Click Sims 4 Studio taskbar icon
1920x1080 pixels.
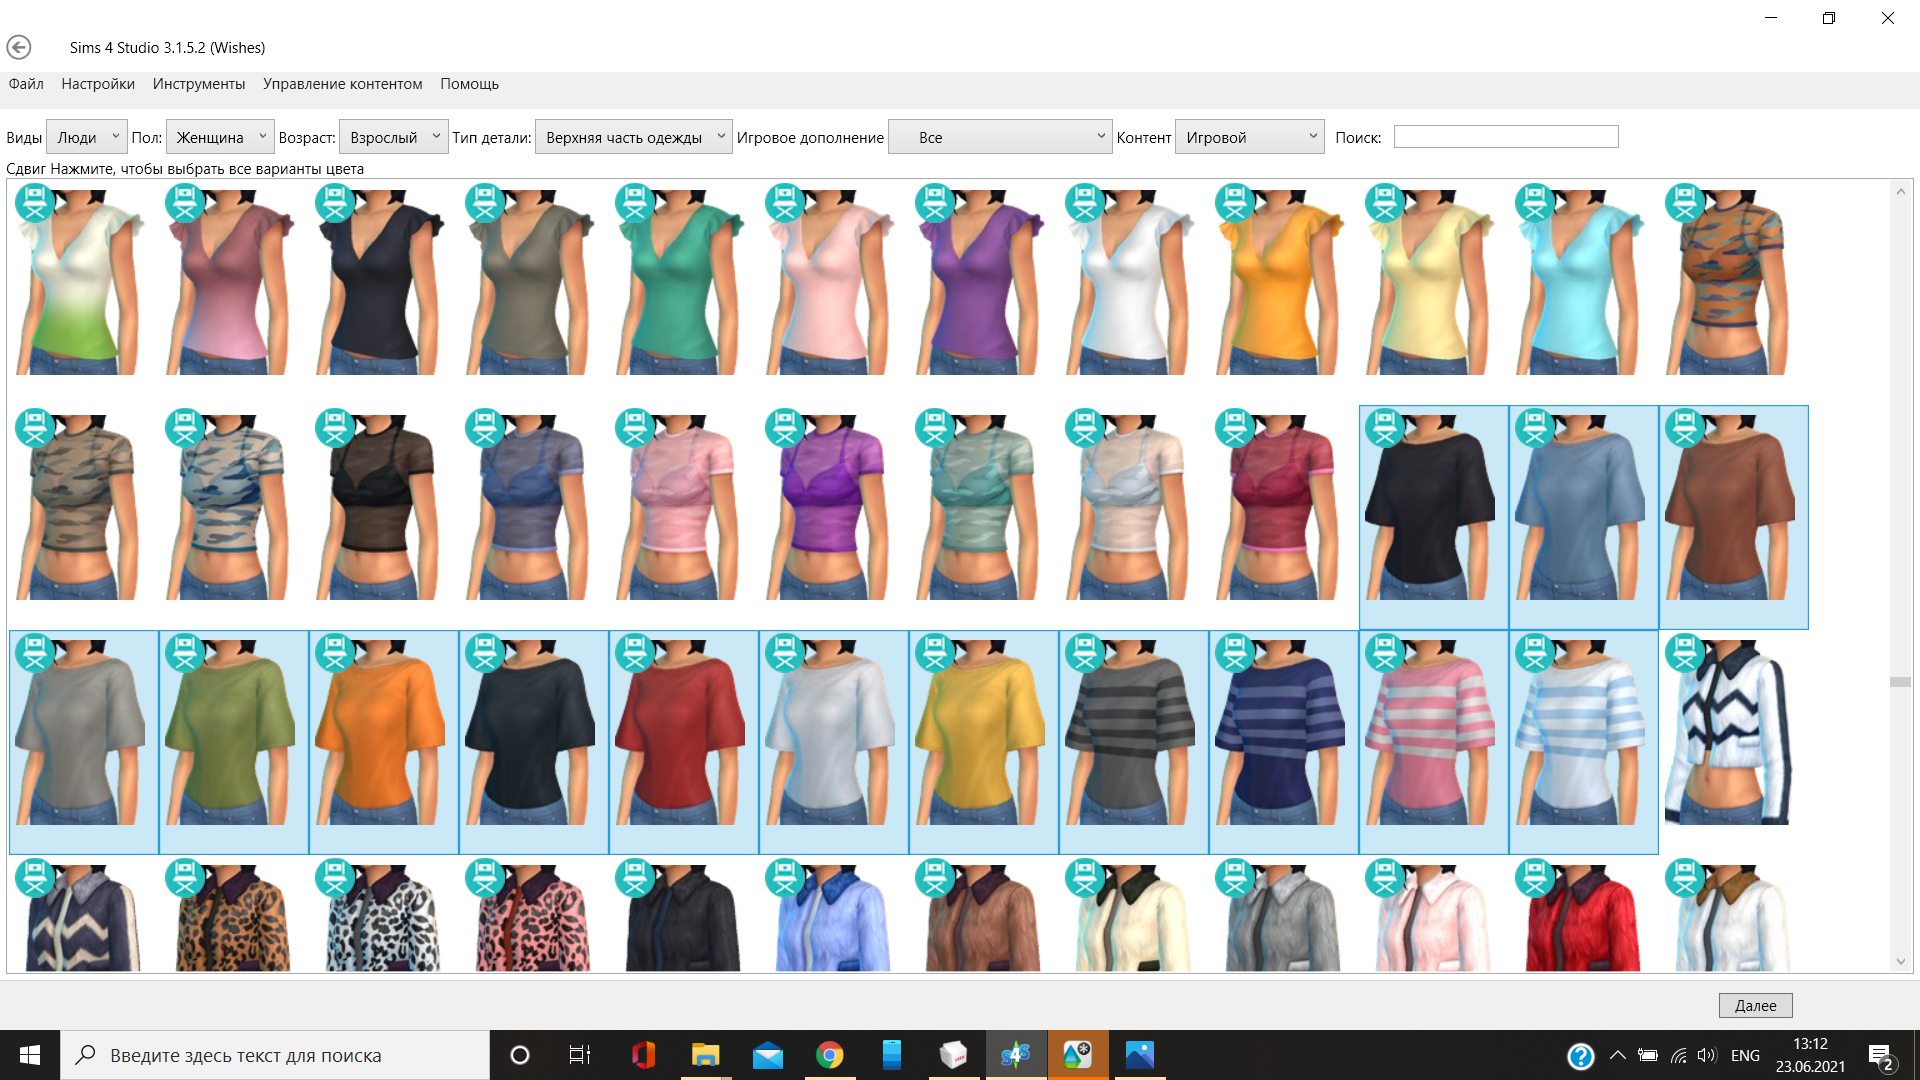click(x=1015, y=1055)
